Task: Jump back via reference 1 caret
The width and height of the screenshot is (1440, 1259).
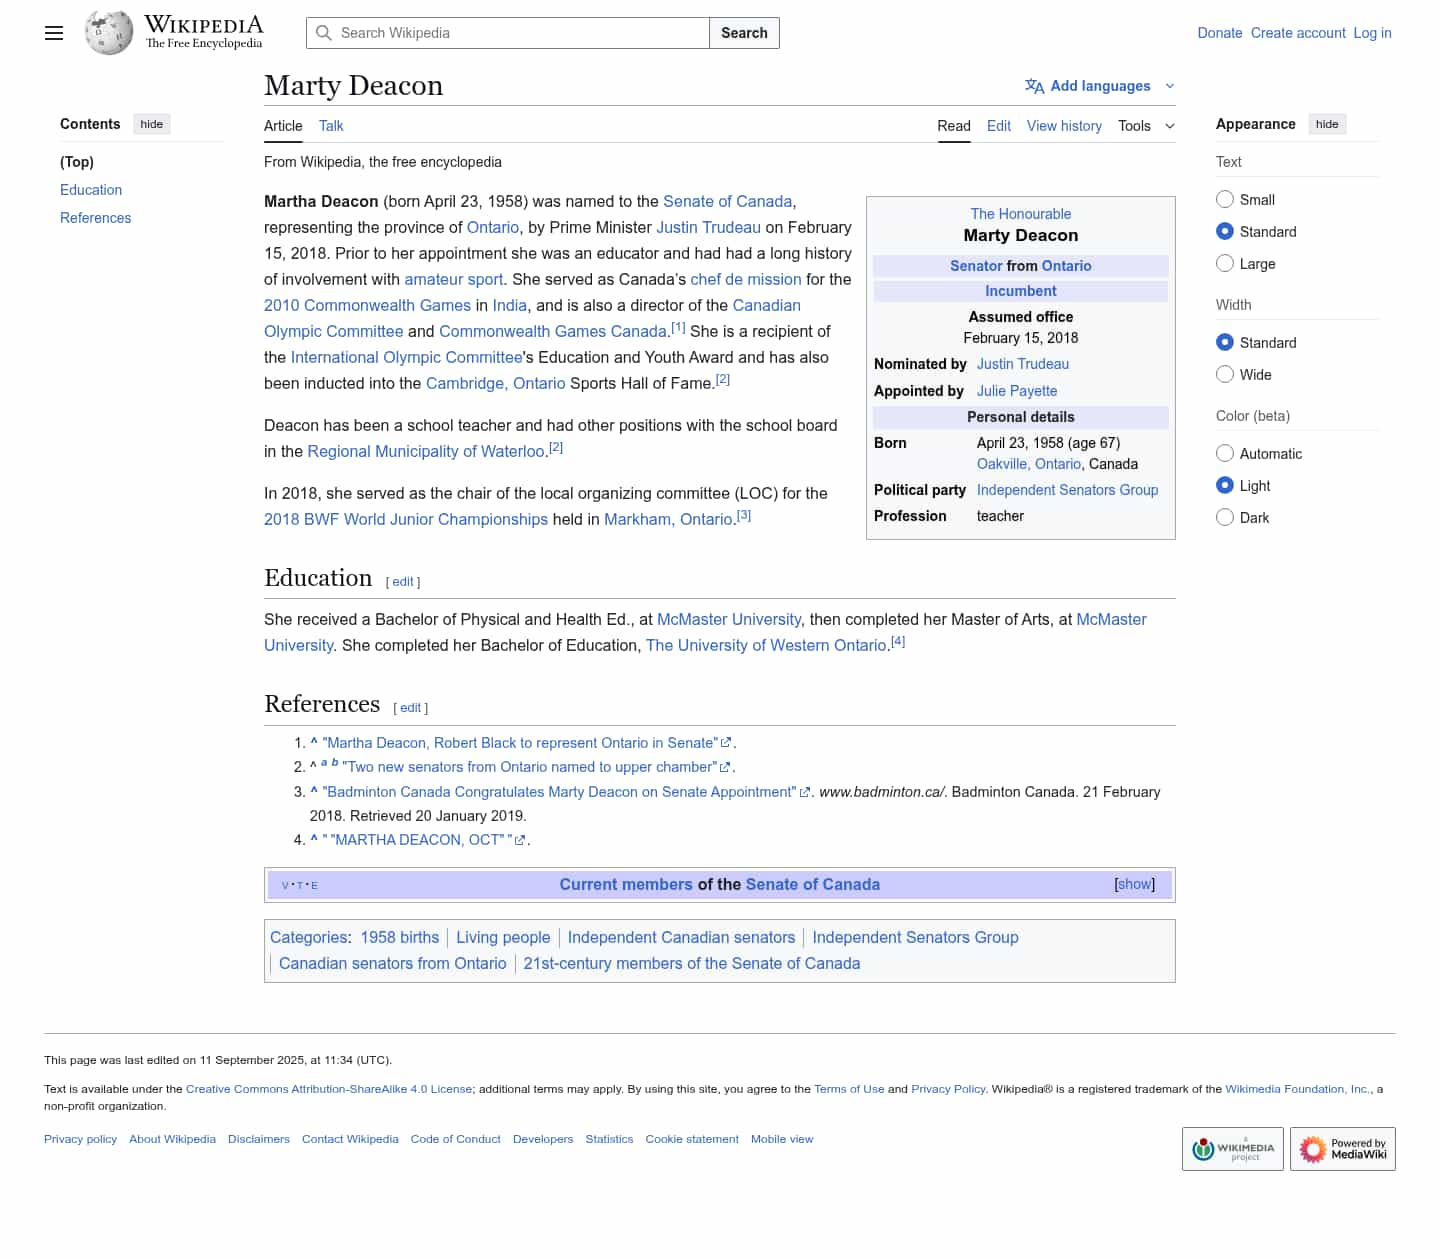Action: [x=314, y=743]
